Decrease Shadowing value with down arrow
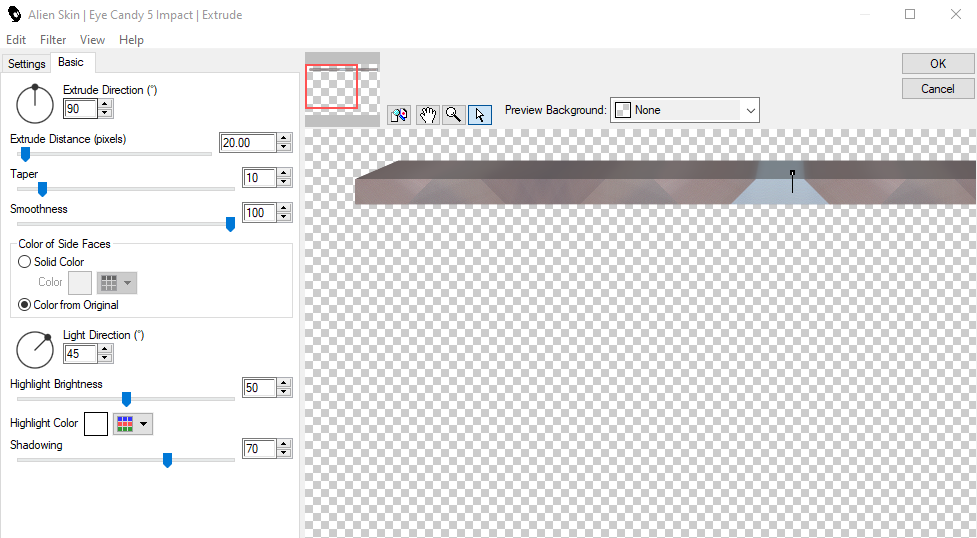 point(284,452)
